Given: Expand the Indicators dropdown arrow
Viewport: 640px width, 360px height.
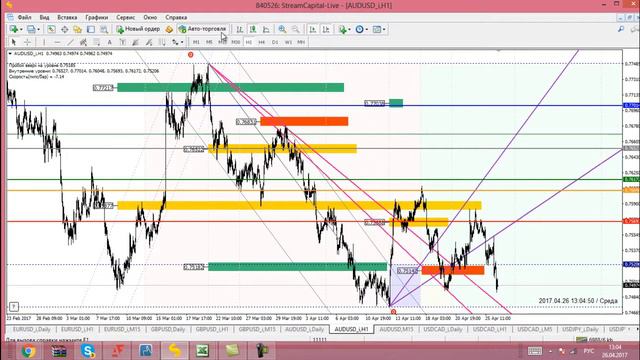Looking at the screenshot, I should click(349, 29).
